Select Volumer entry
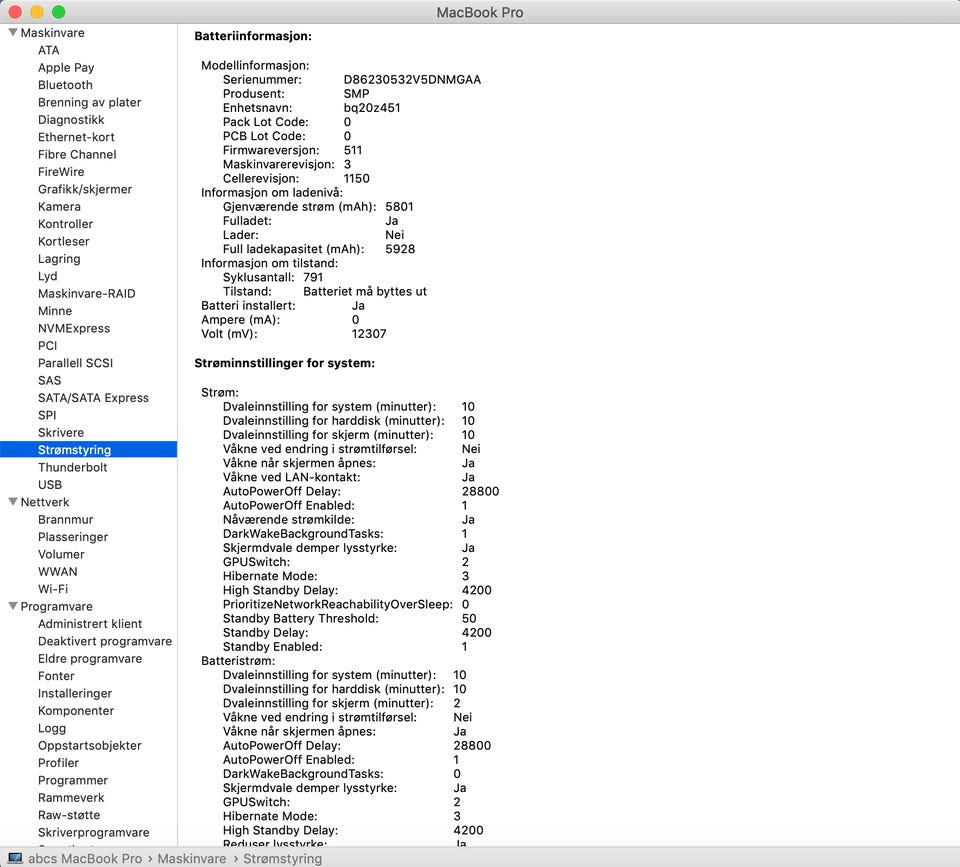This screenshot has width=960, height=867. [61, 554]
